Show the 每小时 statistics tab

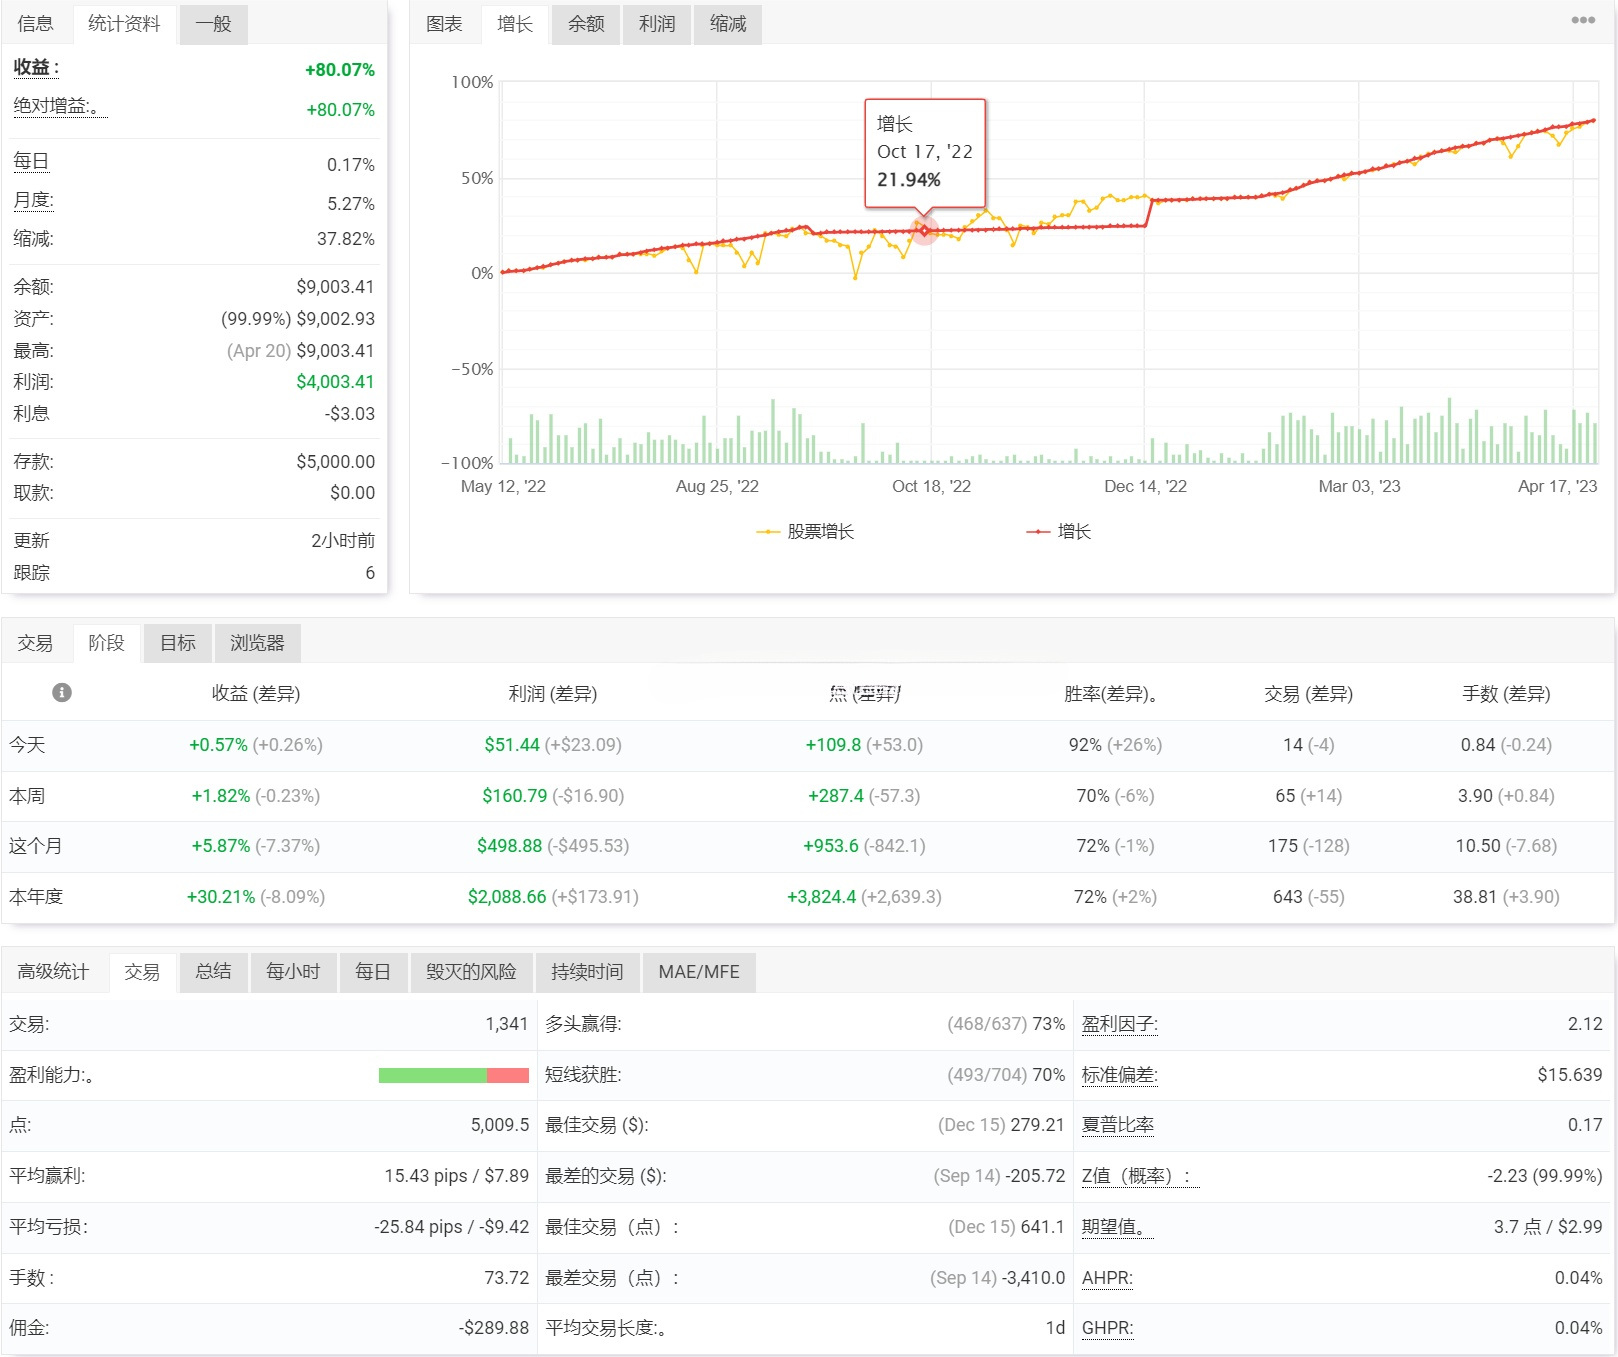293,971
